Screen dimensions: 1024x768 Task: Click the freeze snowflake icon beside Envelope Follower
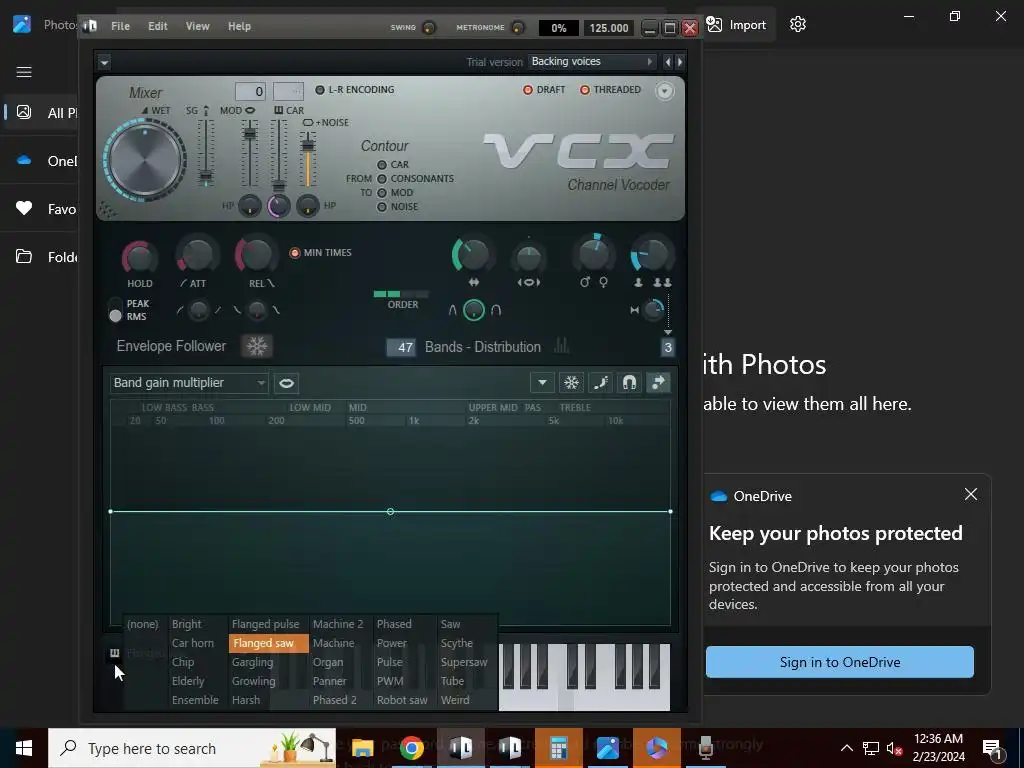[x=257, y=346]
